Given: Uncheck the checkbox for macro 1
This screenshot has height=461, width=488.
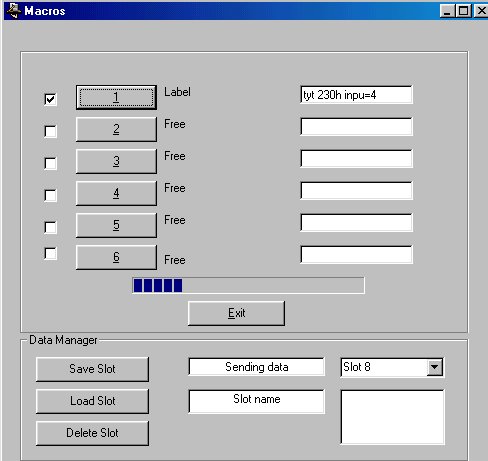Looking at the screenshot, I should [x=50, y=99].
